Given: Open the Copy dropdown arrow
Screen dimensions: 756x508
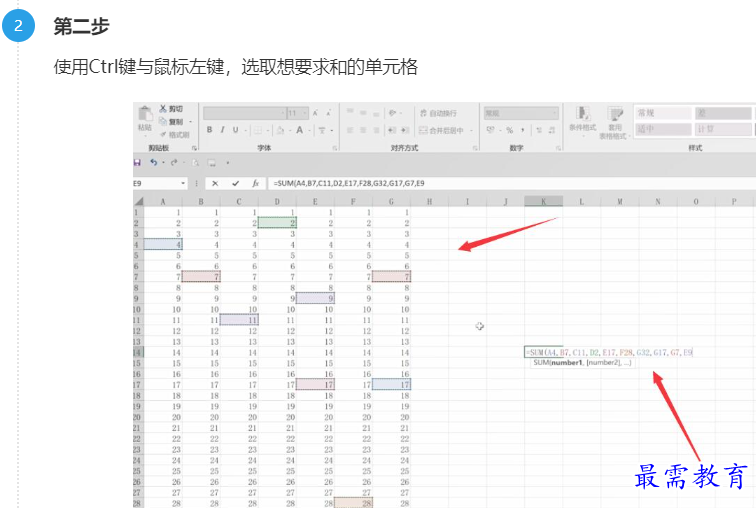Looking at the screenshot, I should [190, 122].
